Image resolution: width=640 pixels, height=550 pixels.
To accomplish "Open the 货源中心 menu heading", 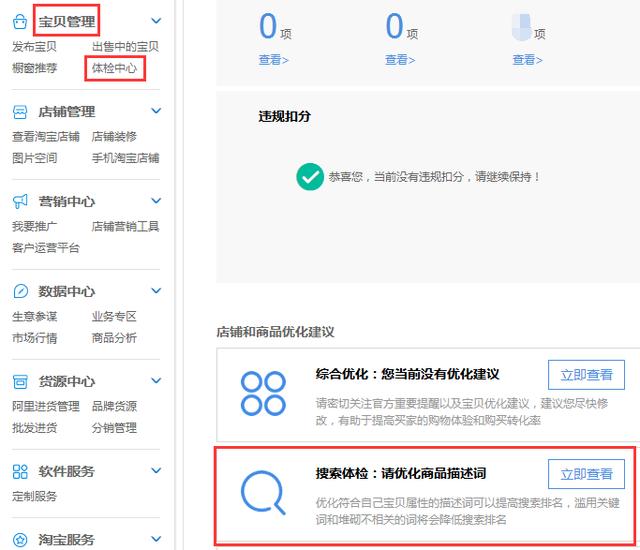I will [67, 381].
